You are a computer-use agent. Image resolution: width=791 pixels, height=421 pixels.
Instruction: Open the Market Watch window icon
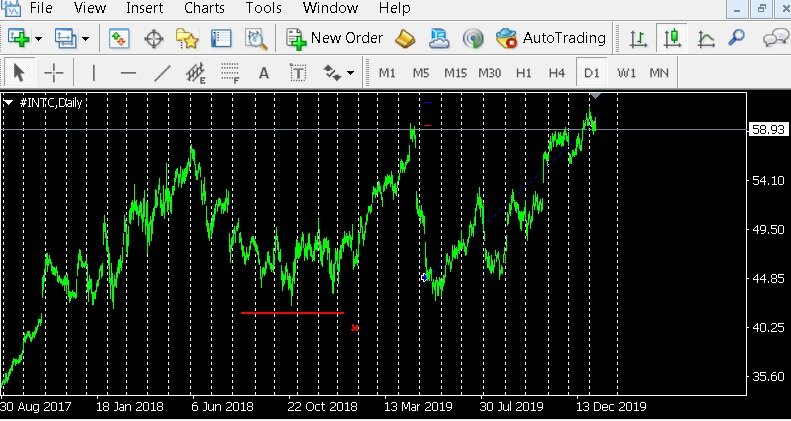[x=119, y=38]
